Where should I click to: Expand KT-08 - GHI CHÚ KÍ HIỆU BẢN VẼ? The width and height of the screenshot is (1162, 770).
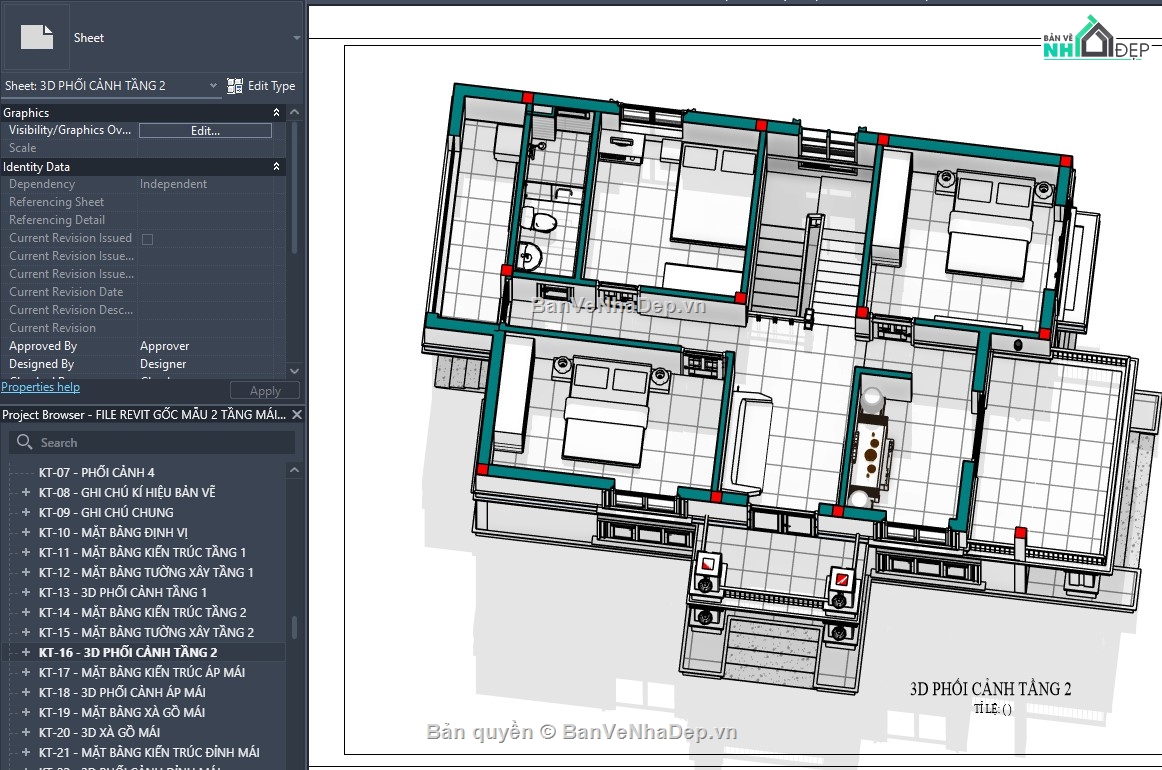coord(26,492)
